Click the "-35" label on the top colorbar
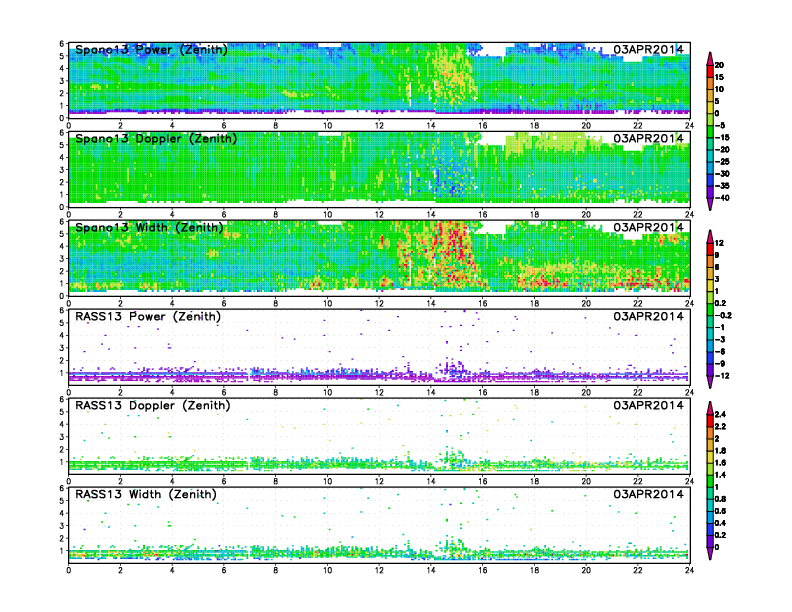The height and width of the screenshot is (612, 792). coord(722,186)
